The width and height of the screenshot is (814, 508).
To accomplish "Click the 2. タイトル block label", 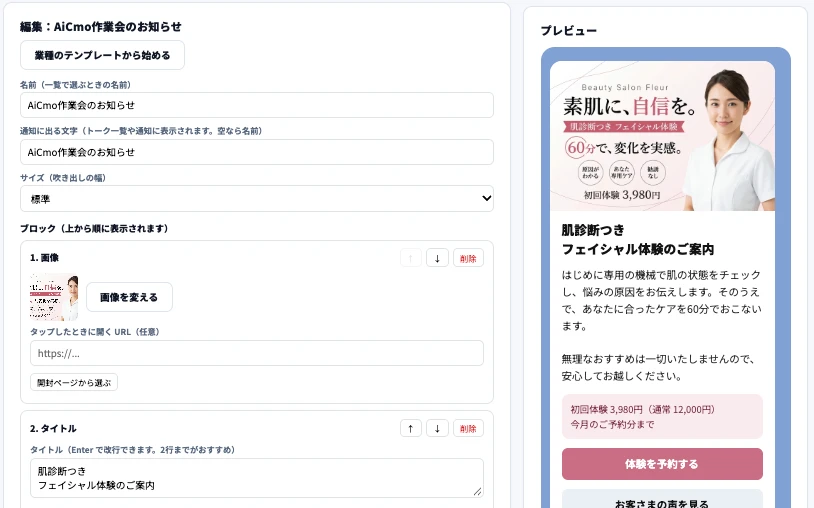I will 53,429.
